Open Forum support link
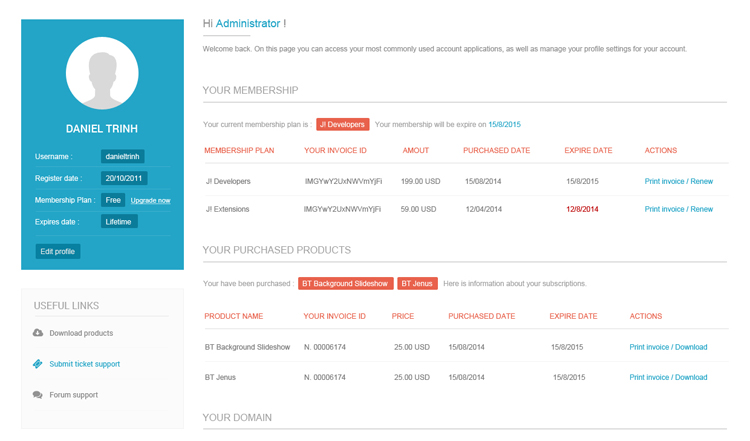 tap(74, 395)
